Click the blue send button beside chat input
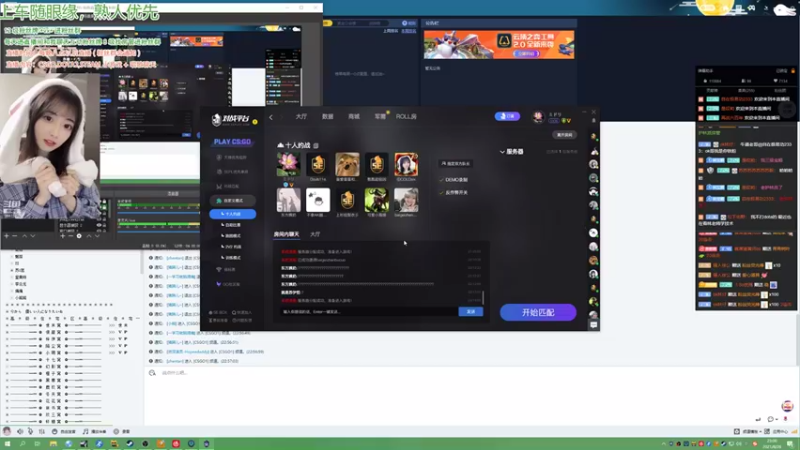The image size is (800, 450). click(470, 311)
